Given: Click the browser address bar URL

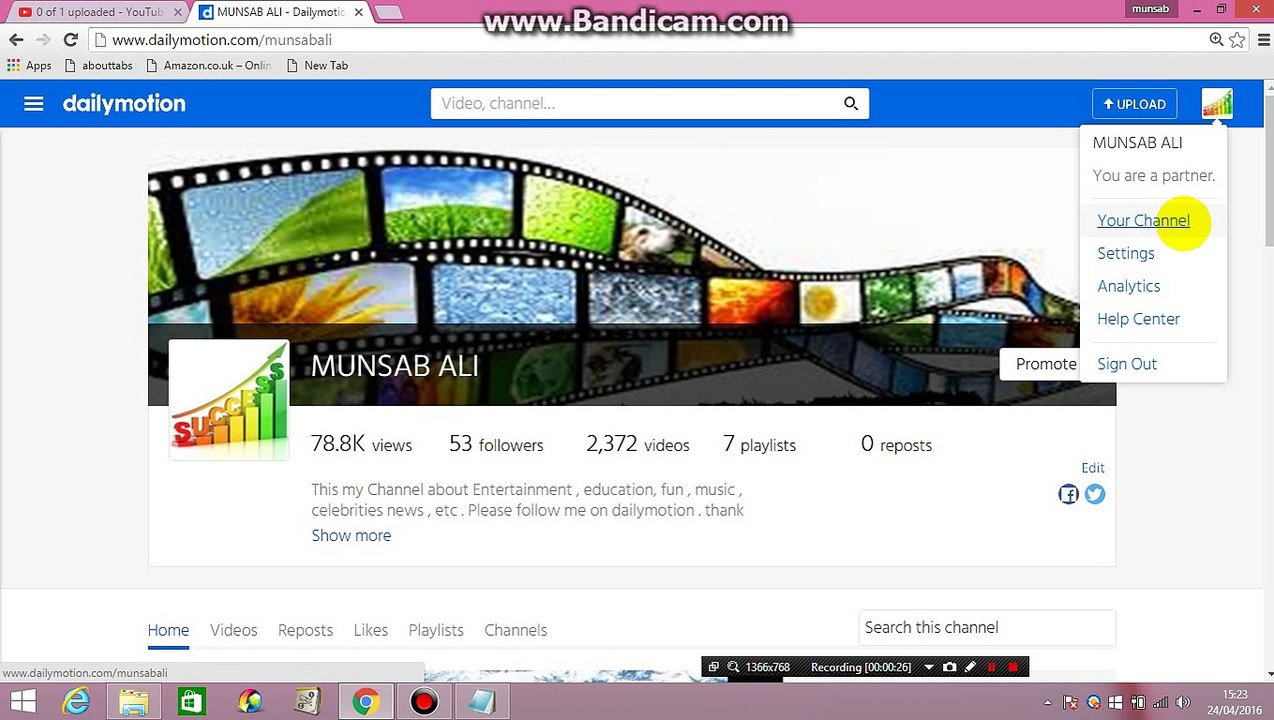Looking at the screenshot, I should click(x=222, y=40).
